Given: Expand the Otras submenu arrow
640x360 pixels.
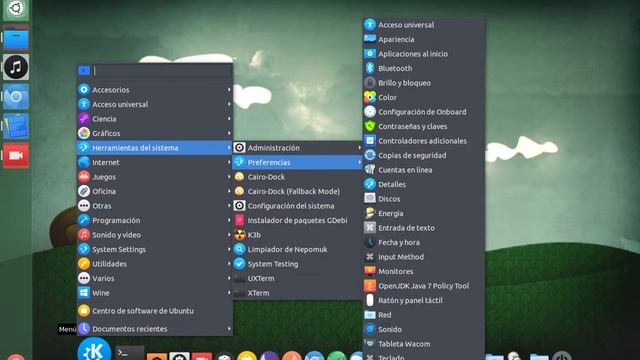Looking at the screenshot, I should 229,206.
